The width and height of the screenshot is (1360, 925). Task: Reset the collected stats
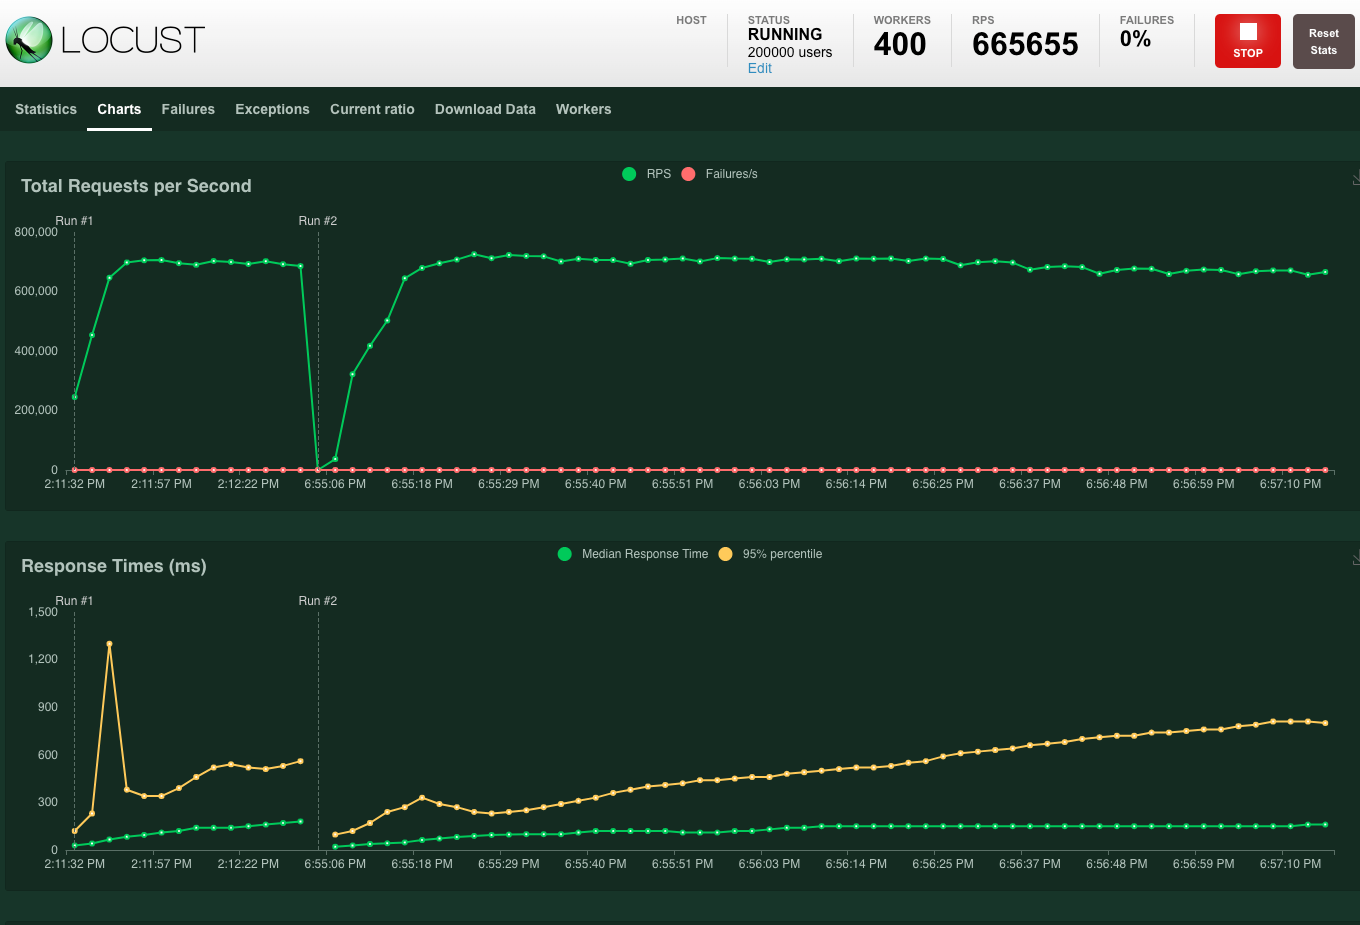[x=1324, y=41]
